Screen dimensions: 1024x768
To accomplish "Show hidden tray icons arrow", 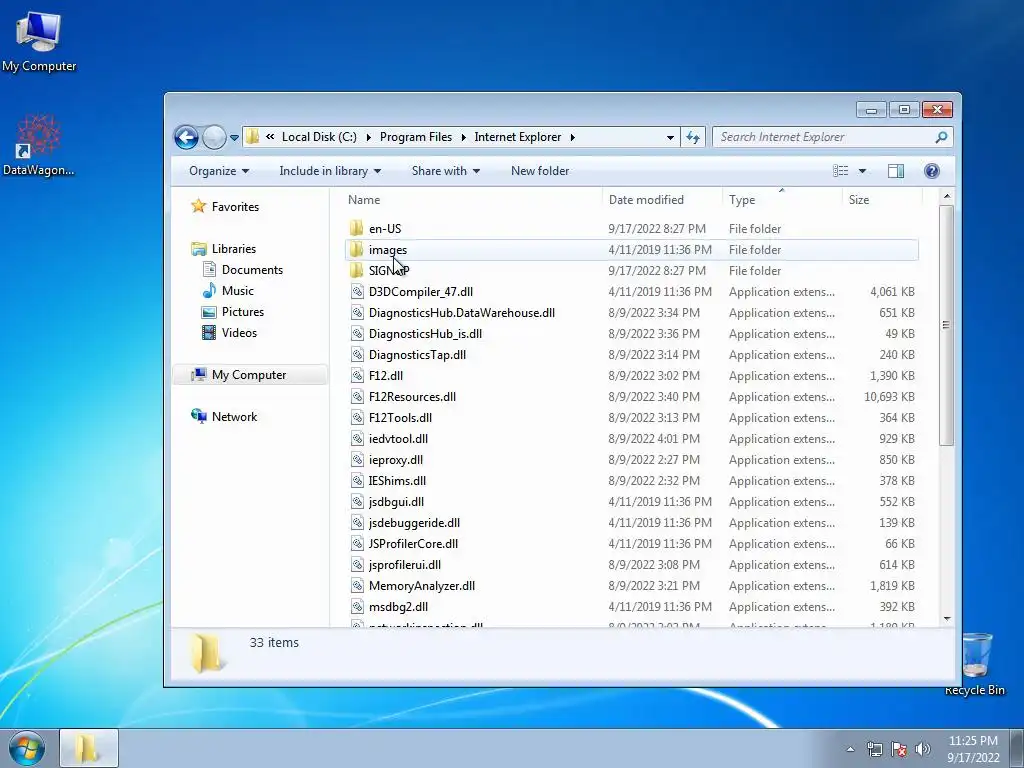I will point(850,749).
